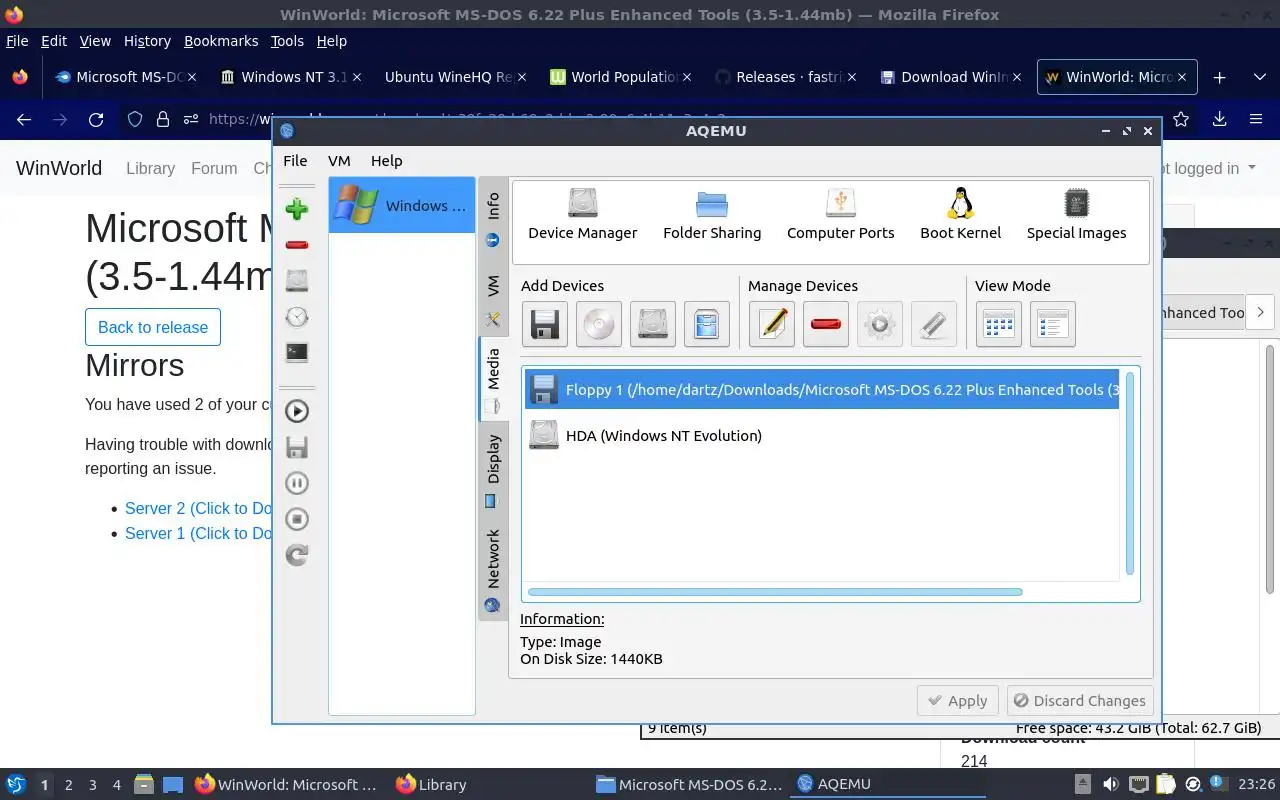The image size is (1280, 800).
Task: Switch to list details view mode
Action: [1053, 324]
